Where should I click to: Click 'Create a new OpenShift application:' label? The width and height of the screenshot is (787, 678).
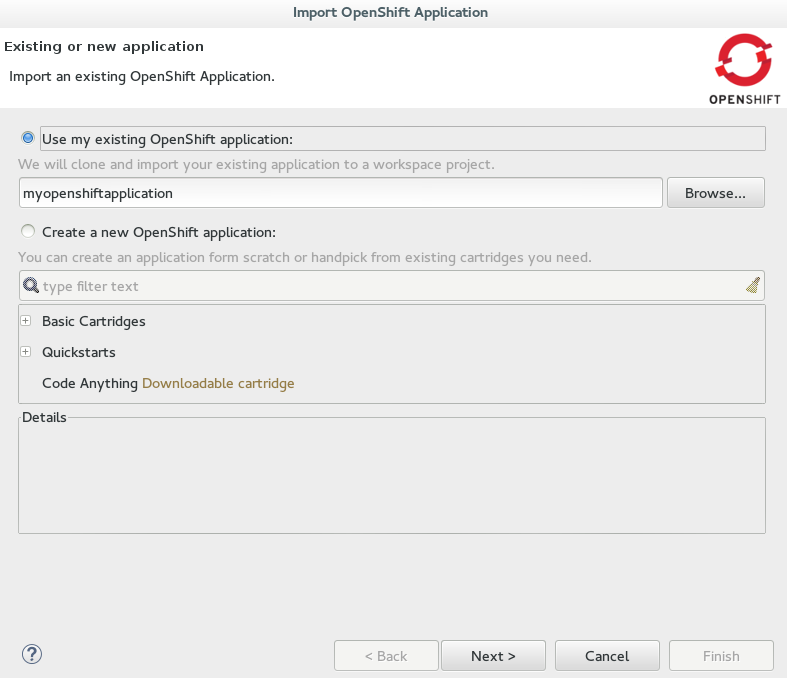[x=159, y=232]
